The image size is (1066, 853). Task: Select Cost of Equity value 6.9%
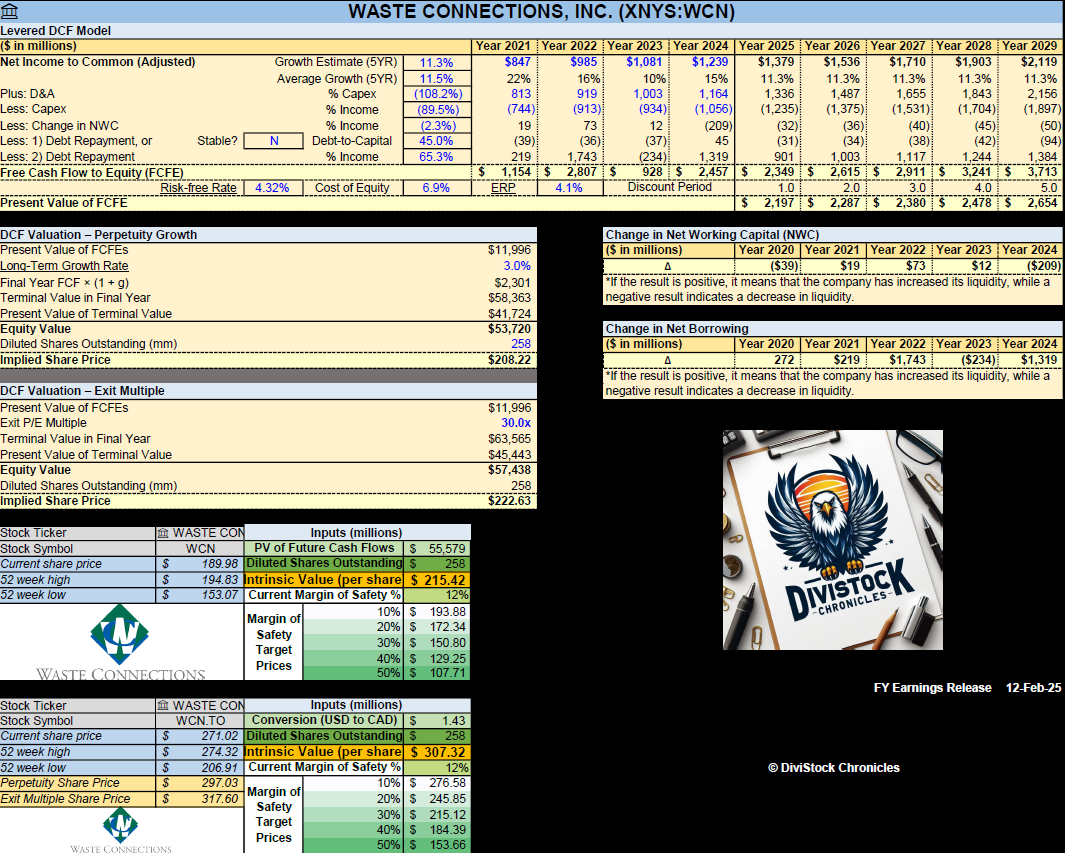[436, 188]
